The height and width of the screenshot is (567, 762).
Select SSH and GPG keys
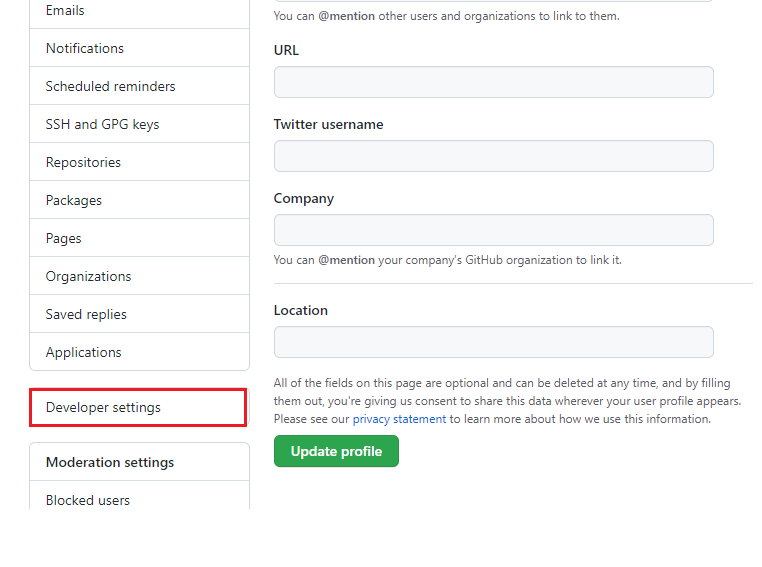tap(139, 124)
